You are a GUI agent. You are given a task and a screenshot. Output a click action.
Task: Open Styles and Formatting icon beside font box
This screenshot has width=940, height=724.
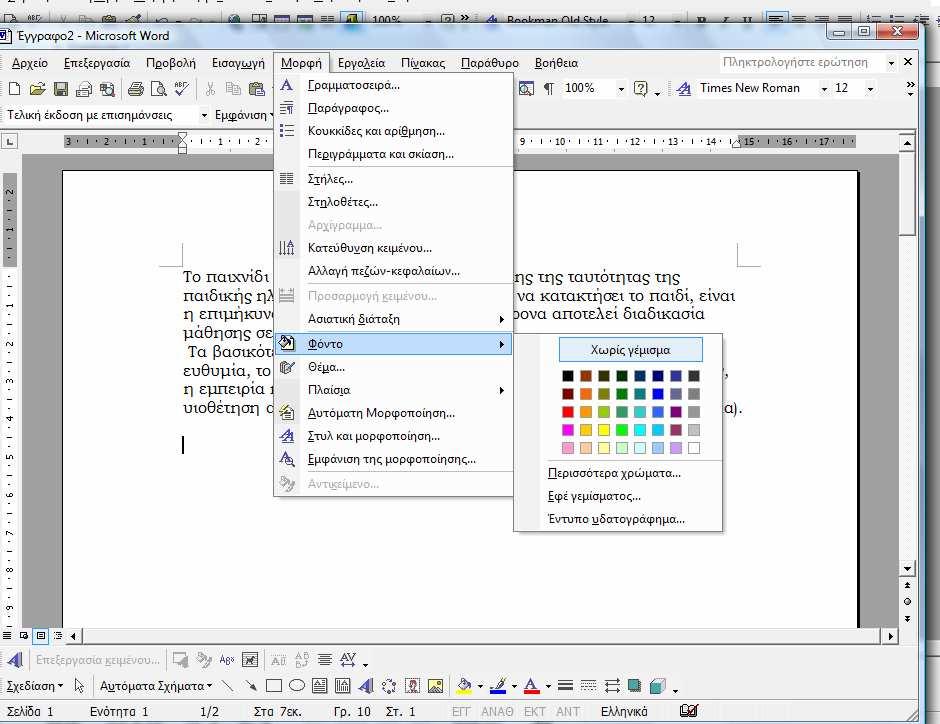683,89
